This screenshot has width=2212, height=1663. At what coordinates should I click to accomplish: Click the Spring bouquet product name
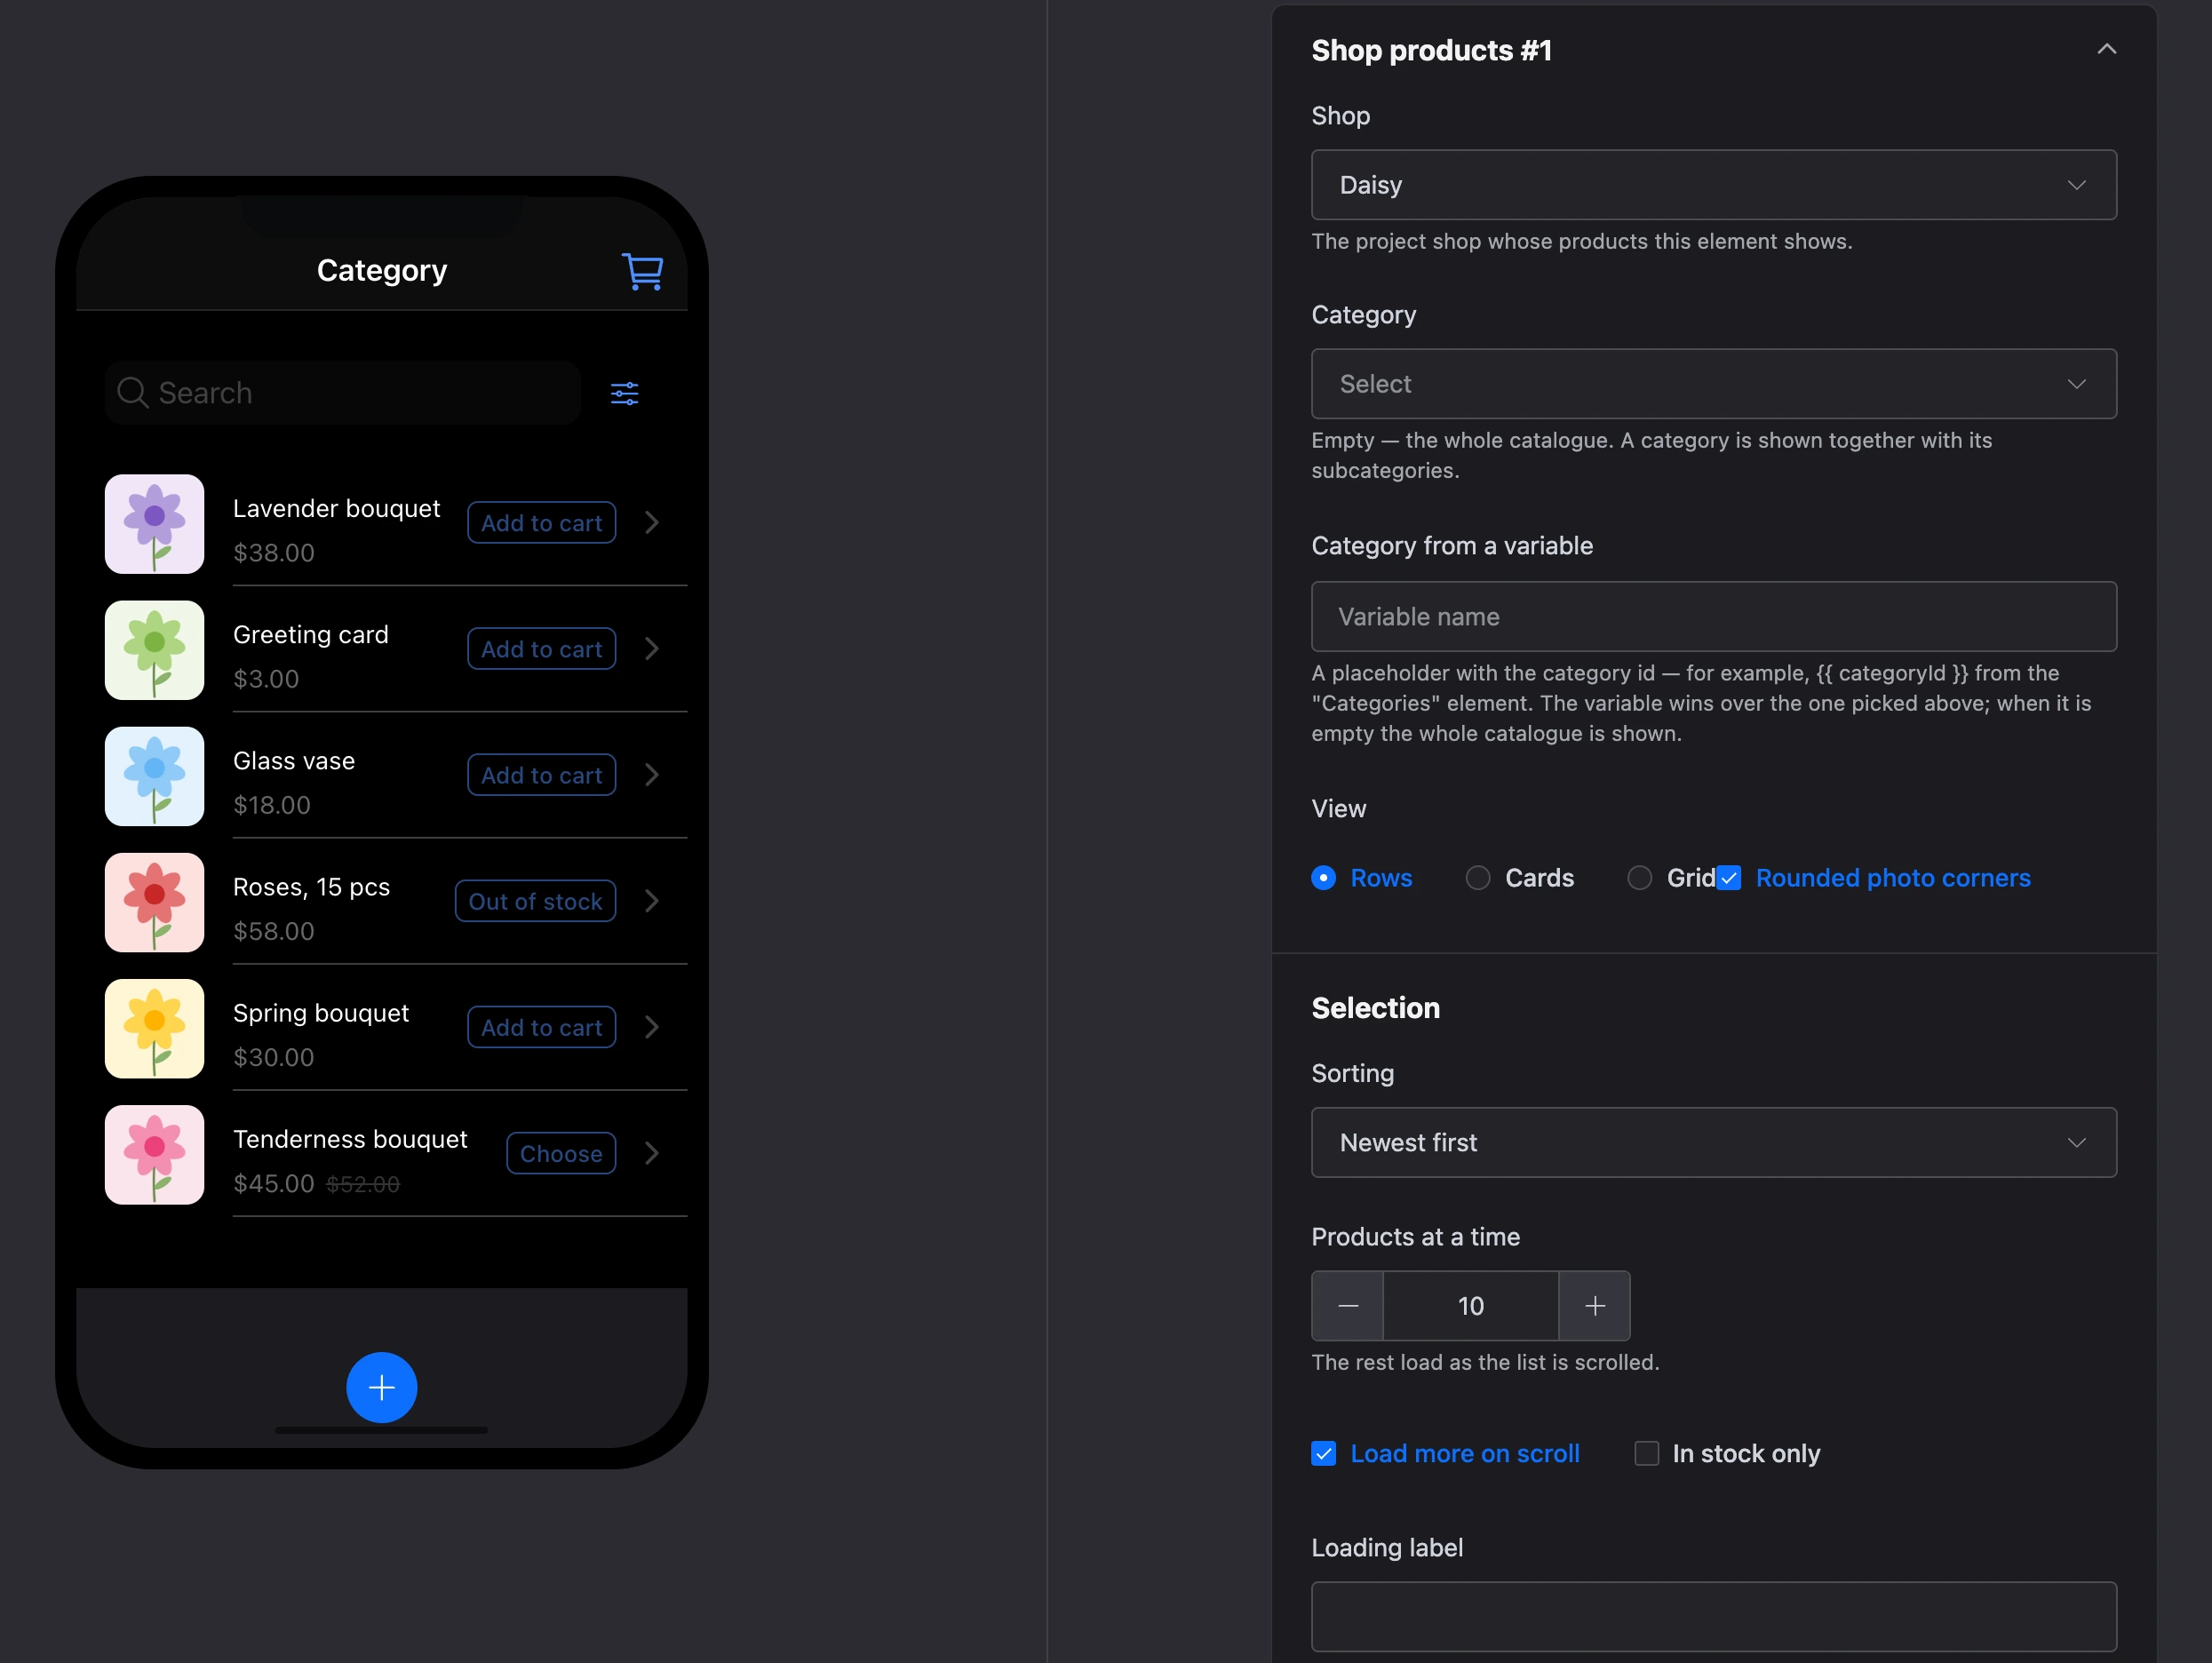tap(320, 1012)
